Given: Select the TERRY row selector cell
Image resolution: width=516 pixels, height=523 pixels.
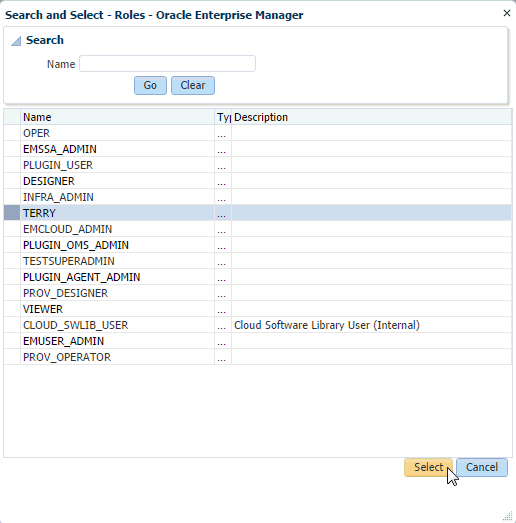Looking at the screenshot, I should [x=12, y=213].
